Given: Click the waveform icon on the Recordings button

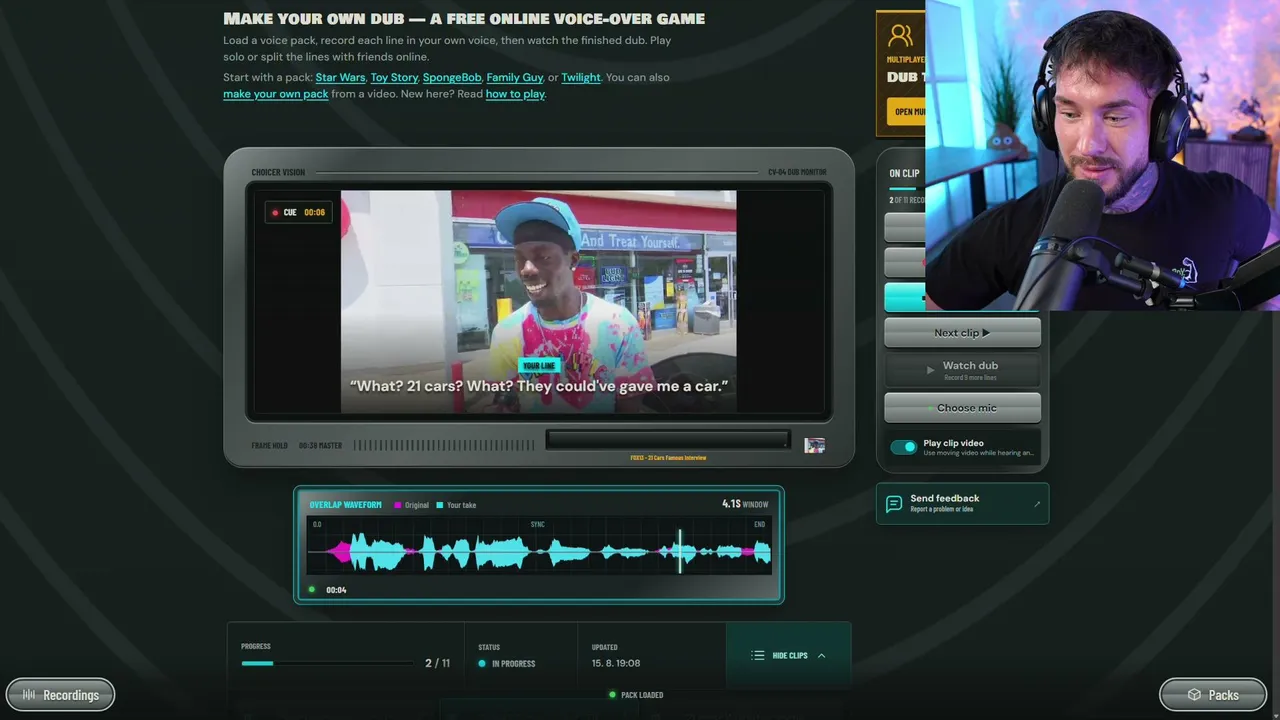Looking at the screenshot, I should (x=30, y=695).
